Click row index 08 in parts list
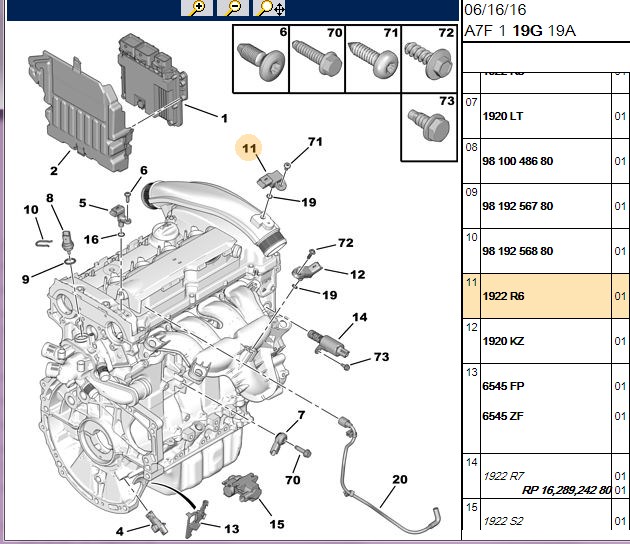This screenshot has width=630, height=544. (471, 147)
